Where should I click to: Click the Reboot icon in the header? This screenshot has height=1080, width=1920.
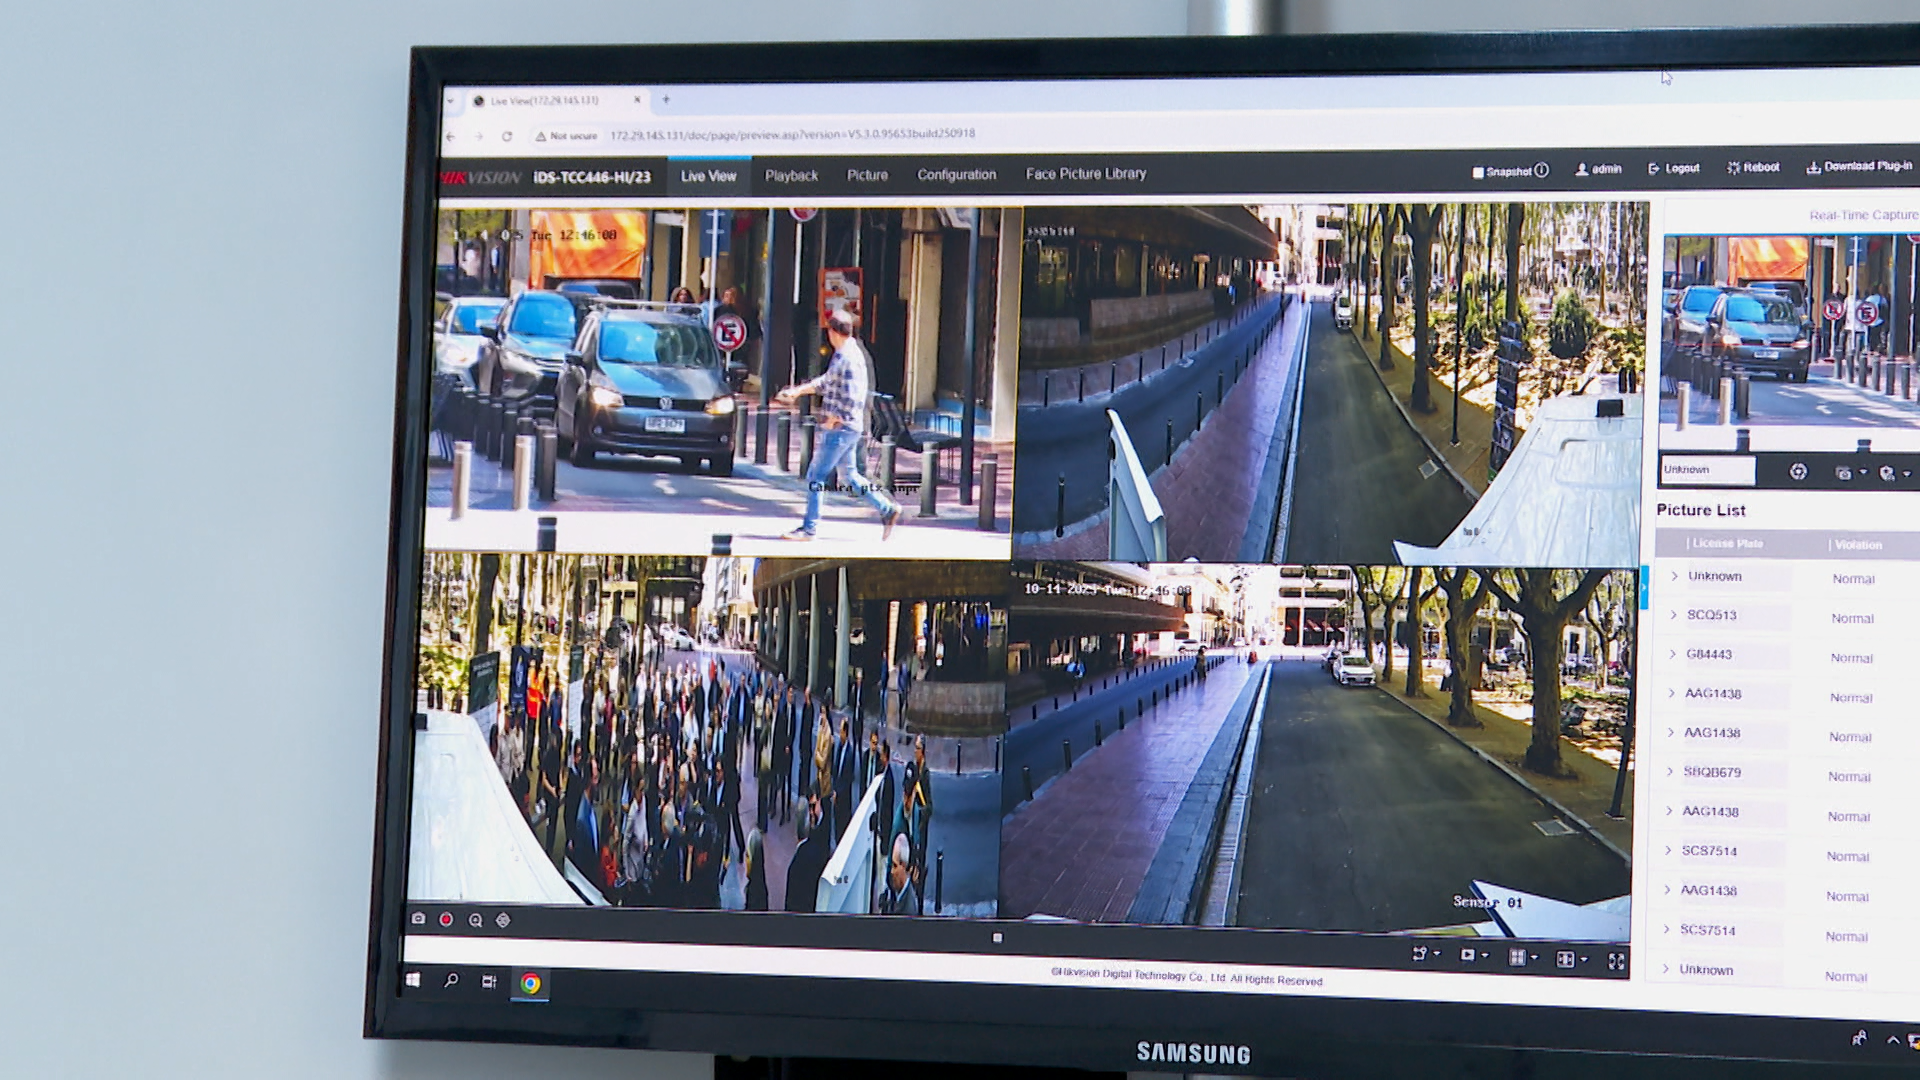(x=1733, y=168)
